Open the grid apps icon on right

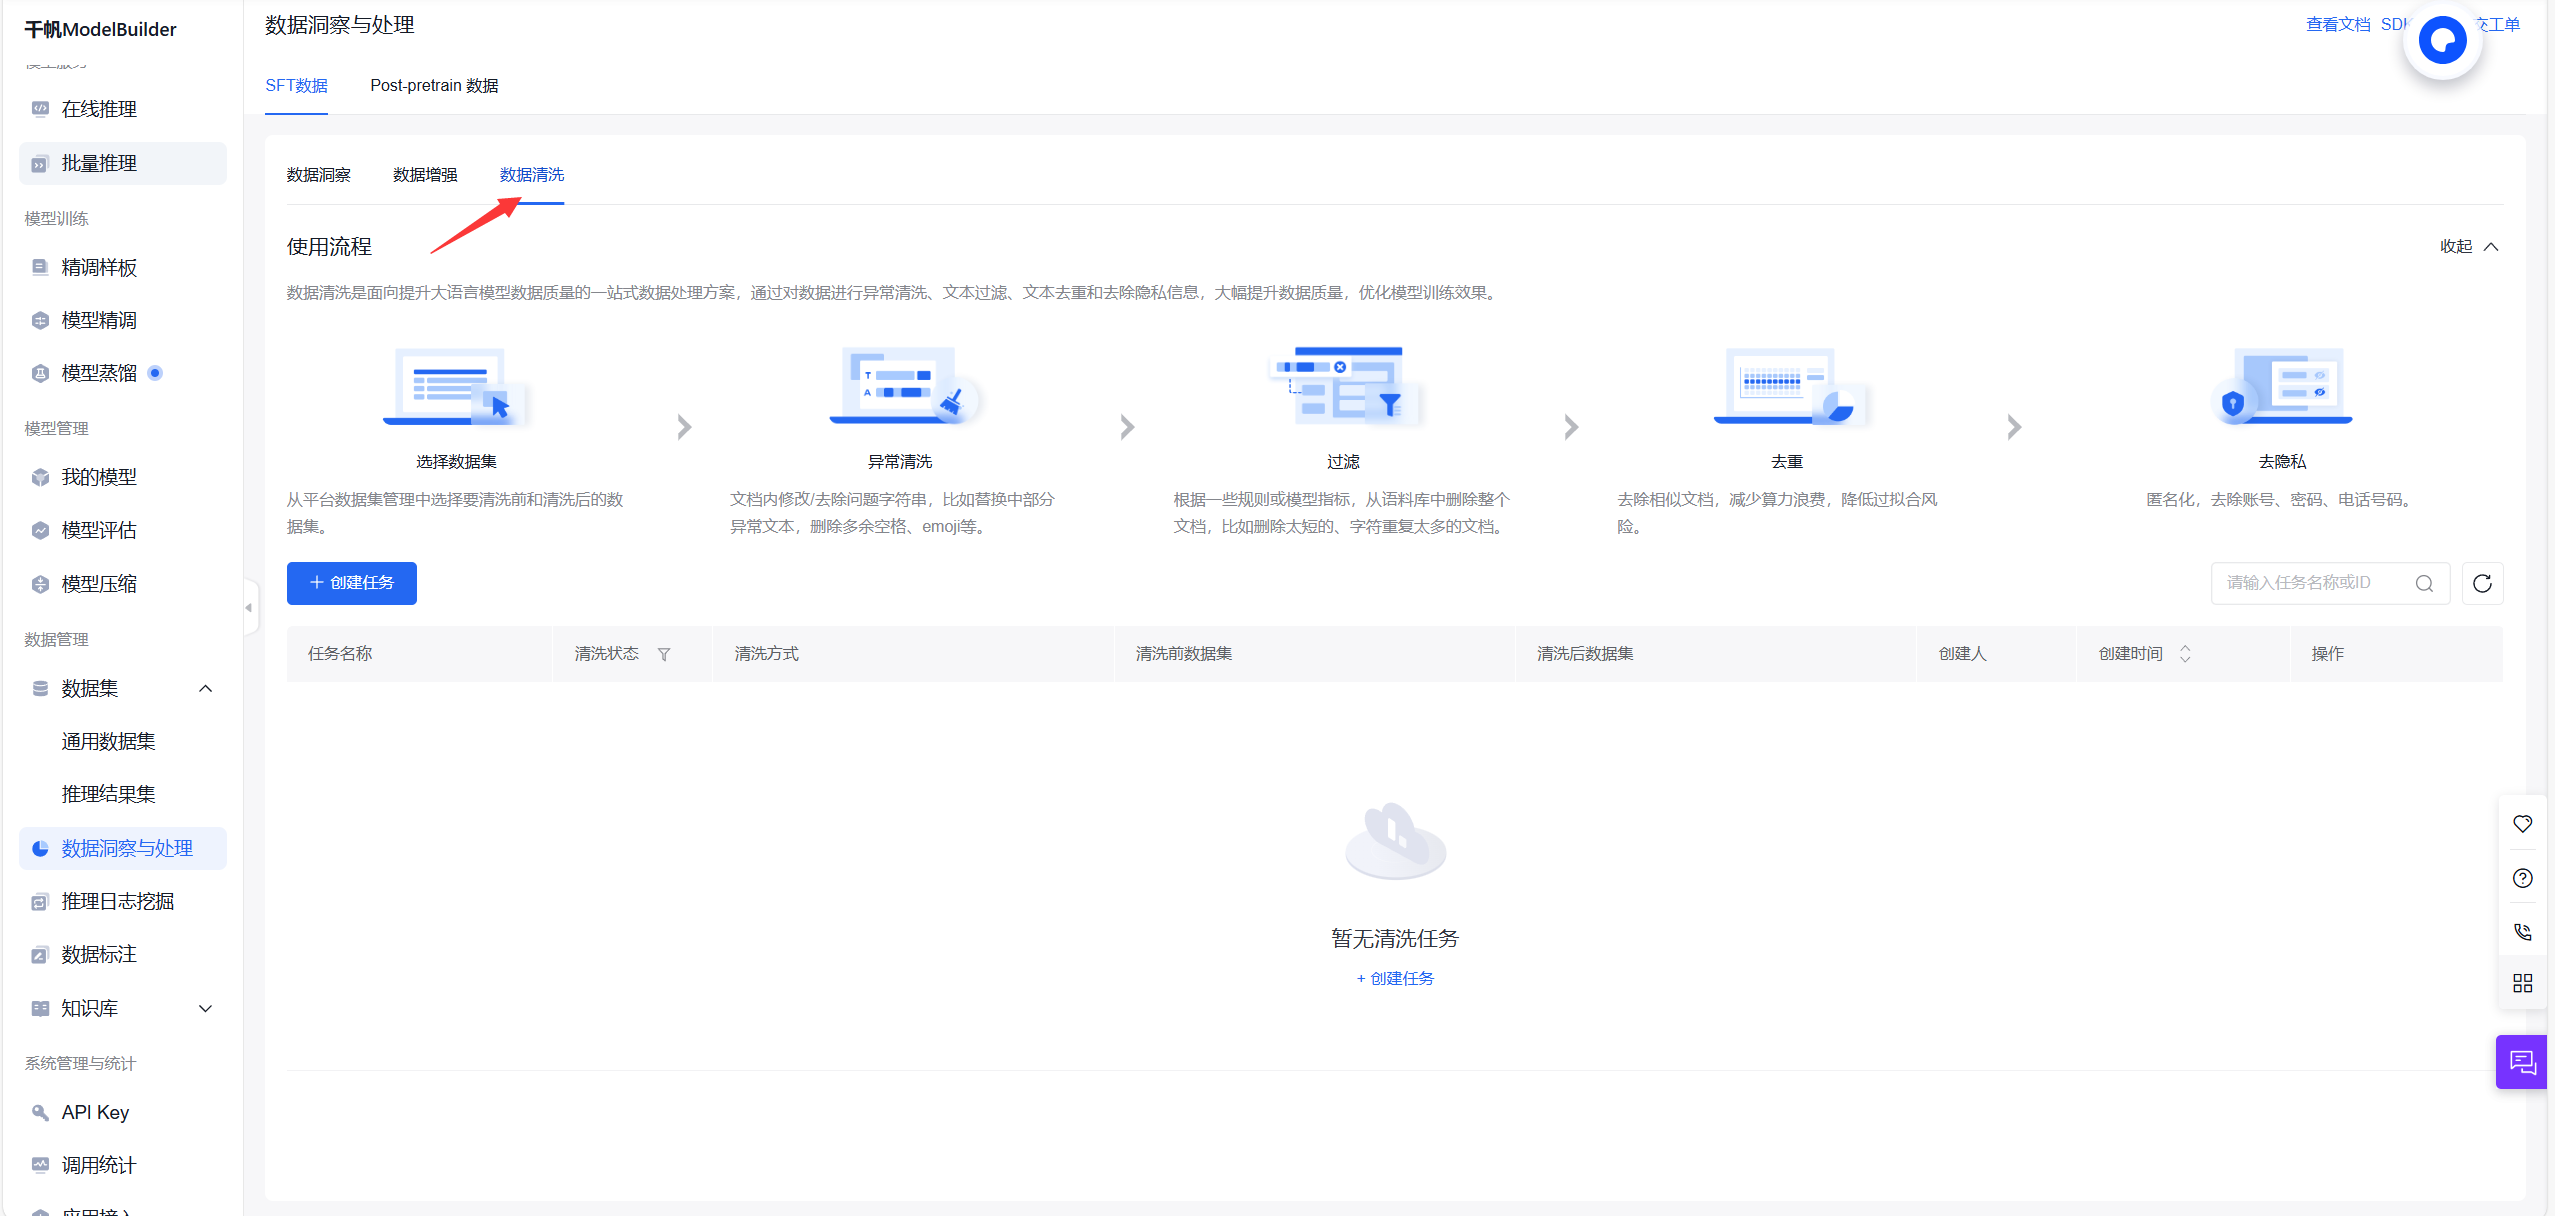2522,983
